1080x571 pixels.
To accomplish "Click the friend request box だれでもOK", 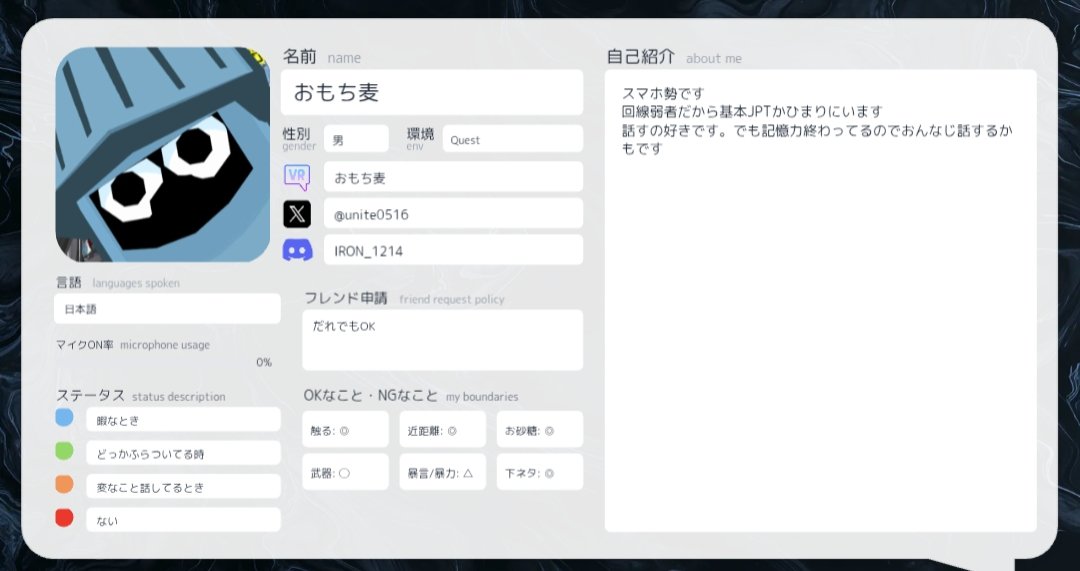I will point(442,340).
